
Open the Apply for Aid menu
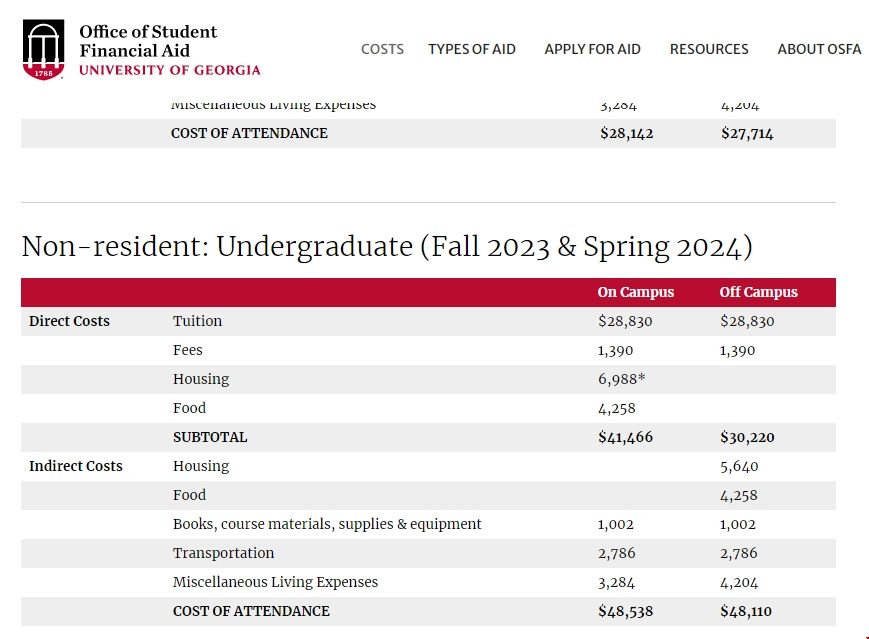coord(592,49)
